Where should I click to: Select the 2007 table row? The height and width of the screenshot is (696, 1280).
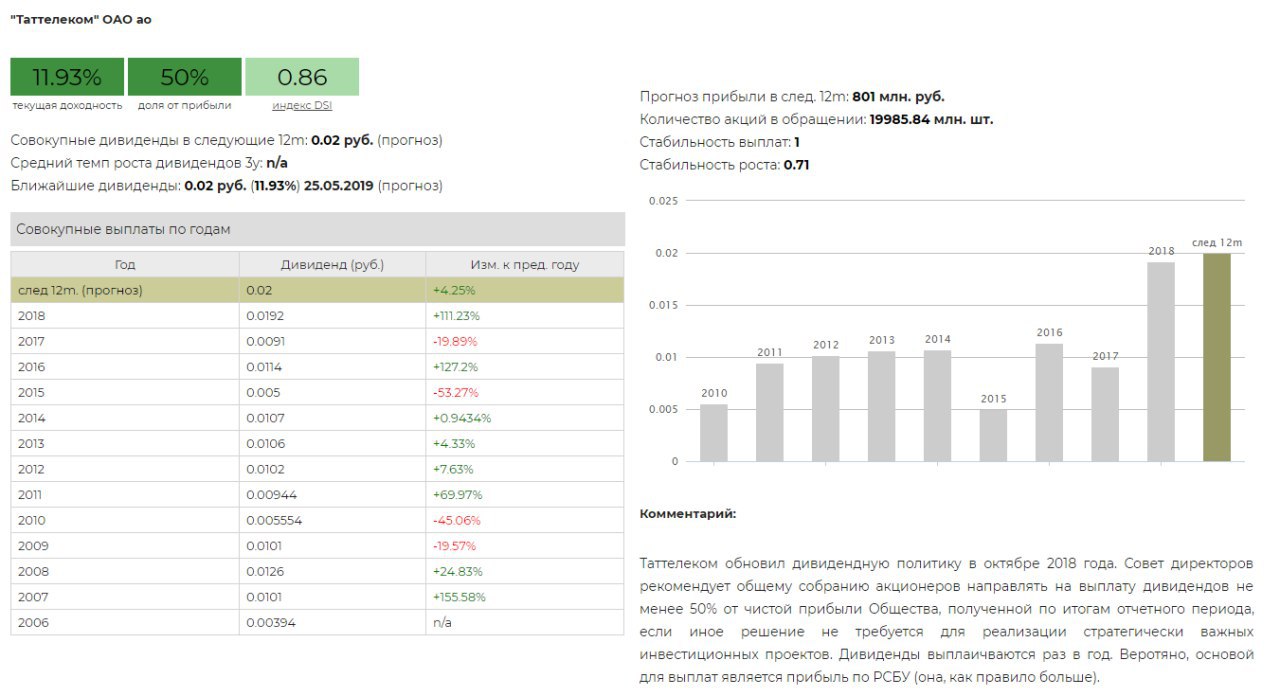pos(317,597)
